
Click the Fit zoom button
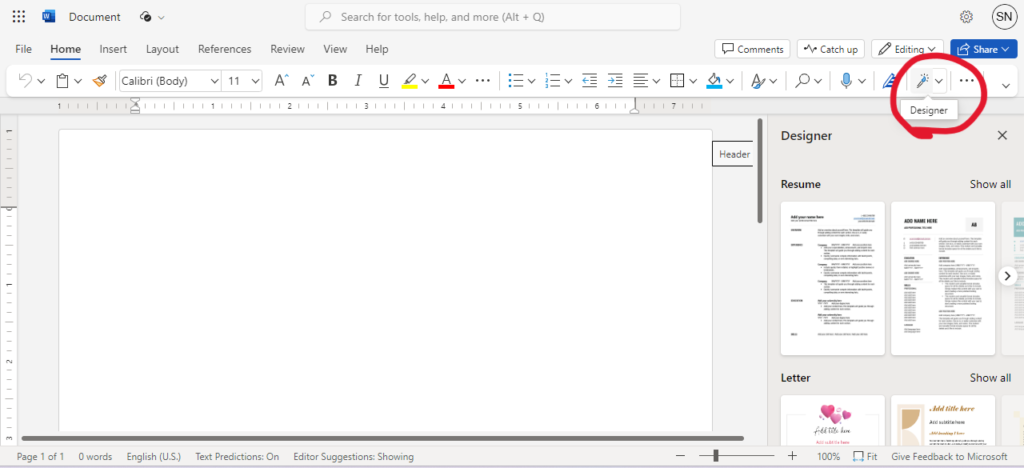click(x=865, y=456)
